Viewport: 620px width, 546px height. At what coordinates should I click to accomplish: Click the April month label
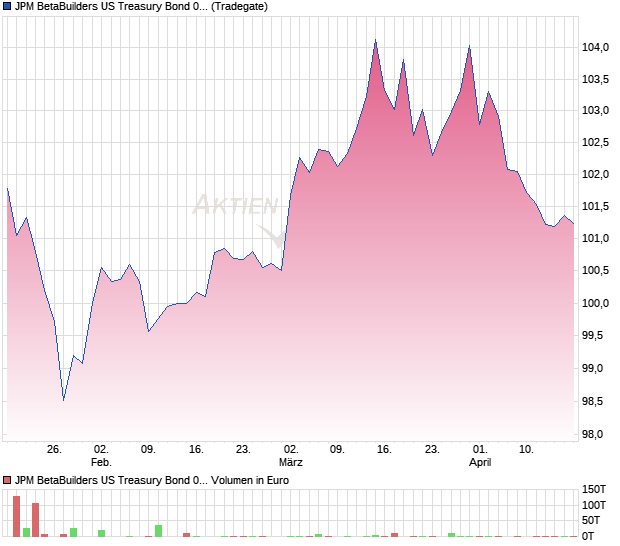480,462
